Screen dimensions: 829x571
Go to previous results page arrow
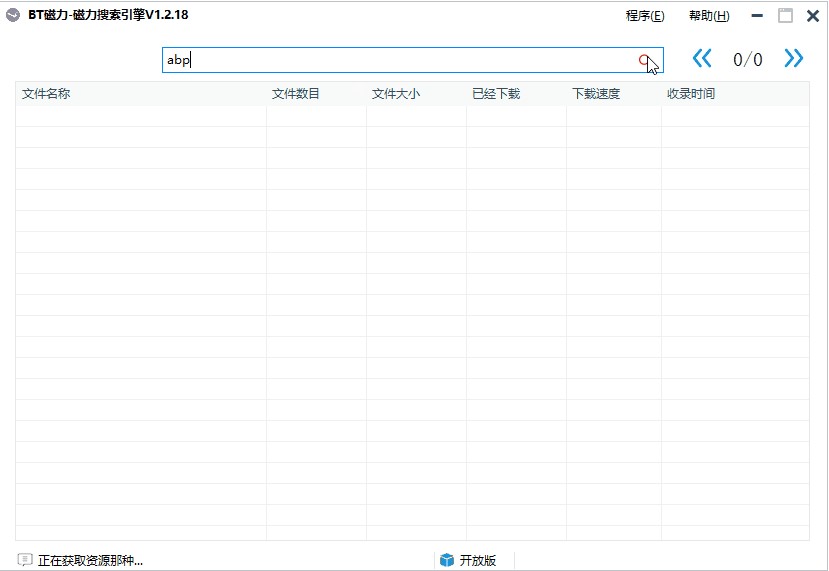702,59
